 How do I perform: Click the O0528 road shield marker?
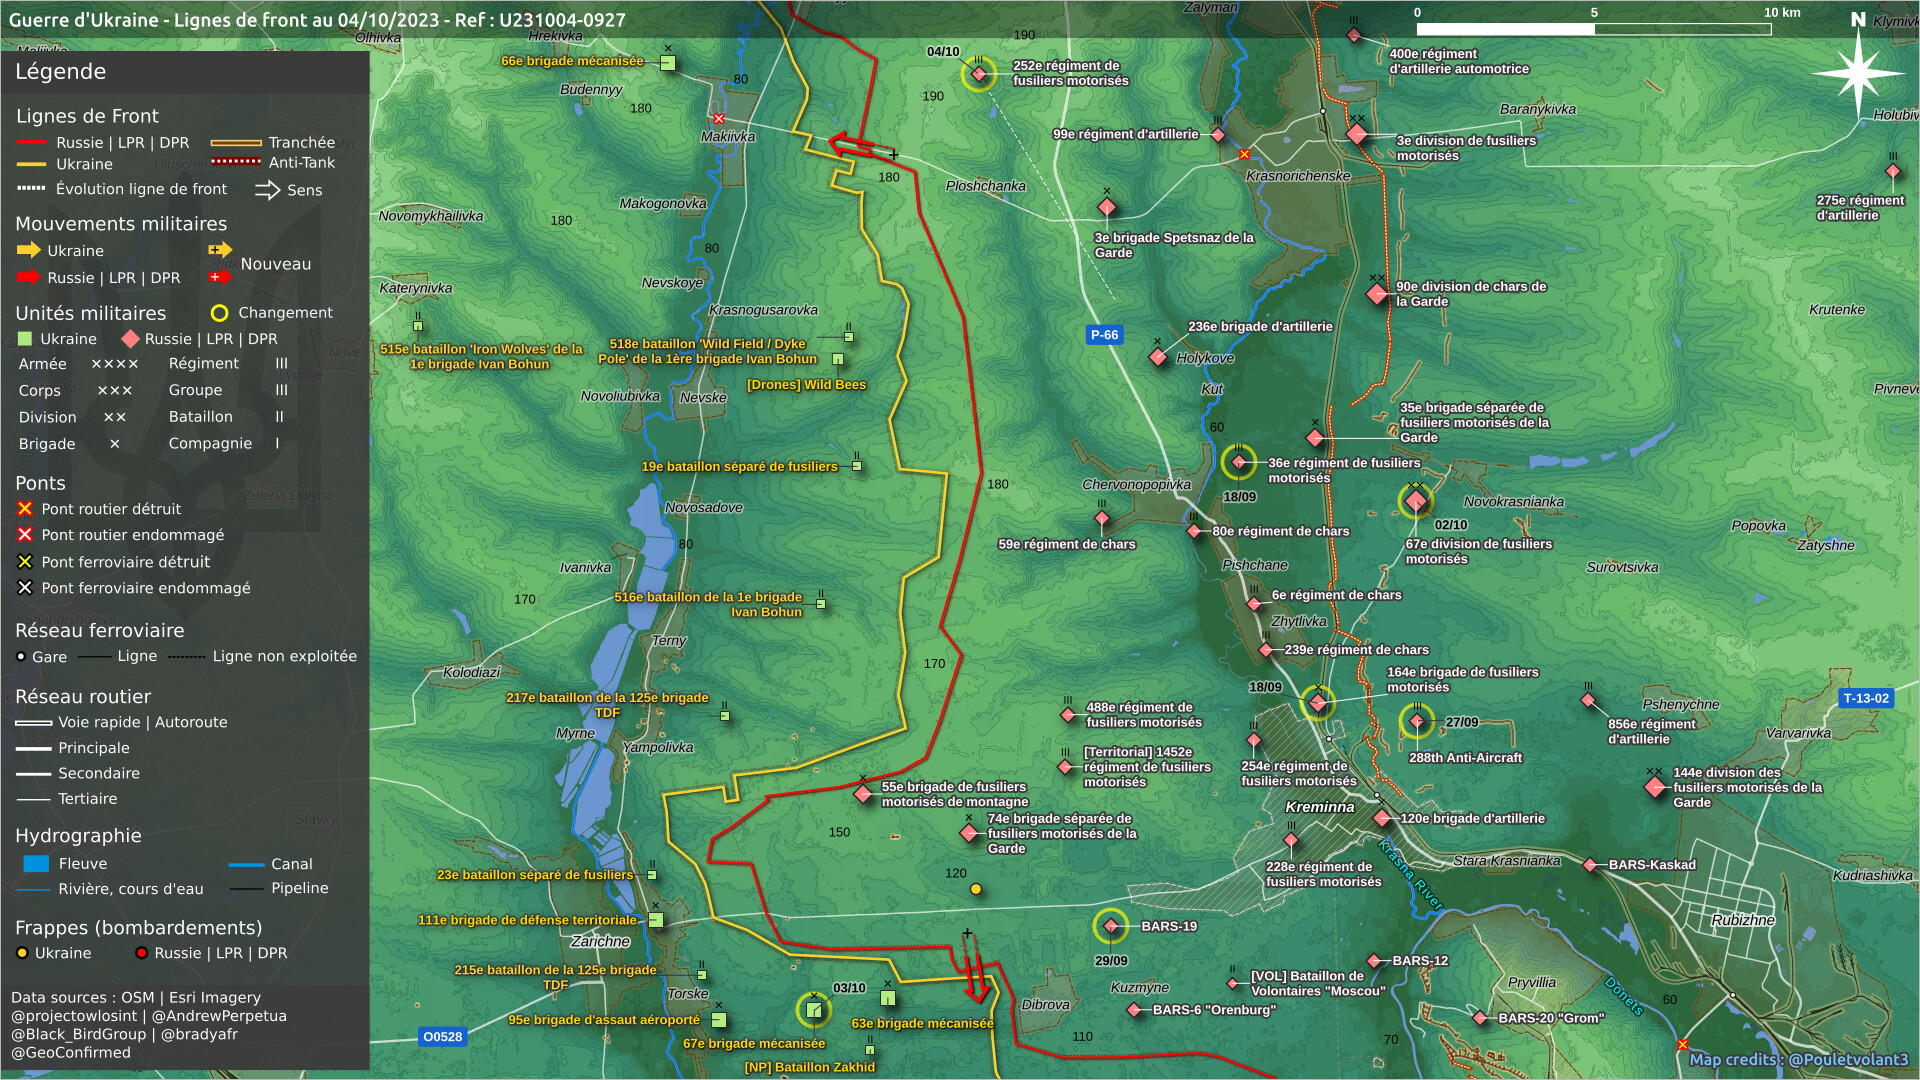point(442,1036)
